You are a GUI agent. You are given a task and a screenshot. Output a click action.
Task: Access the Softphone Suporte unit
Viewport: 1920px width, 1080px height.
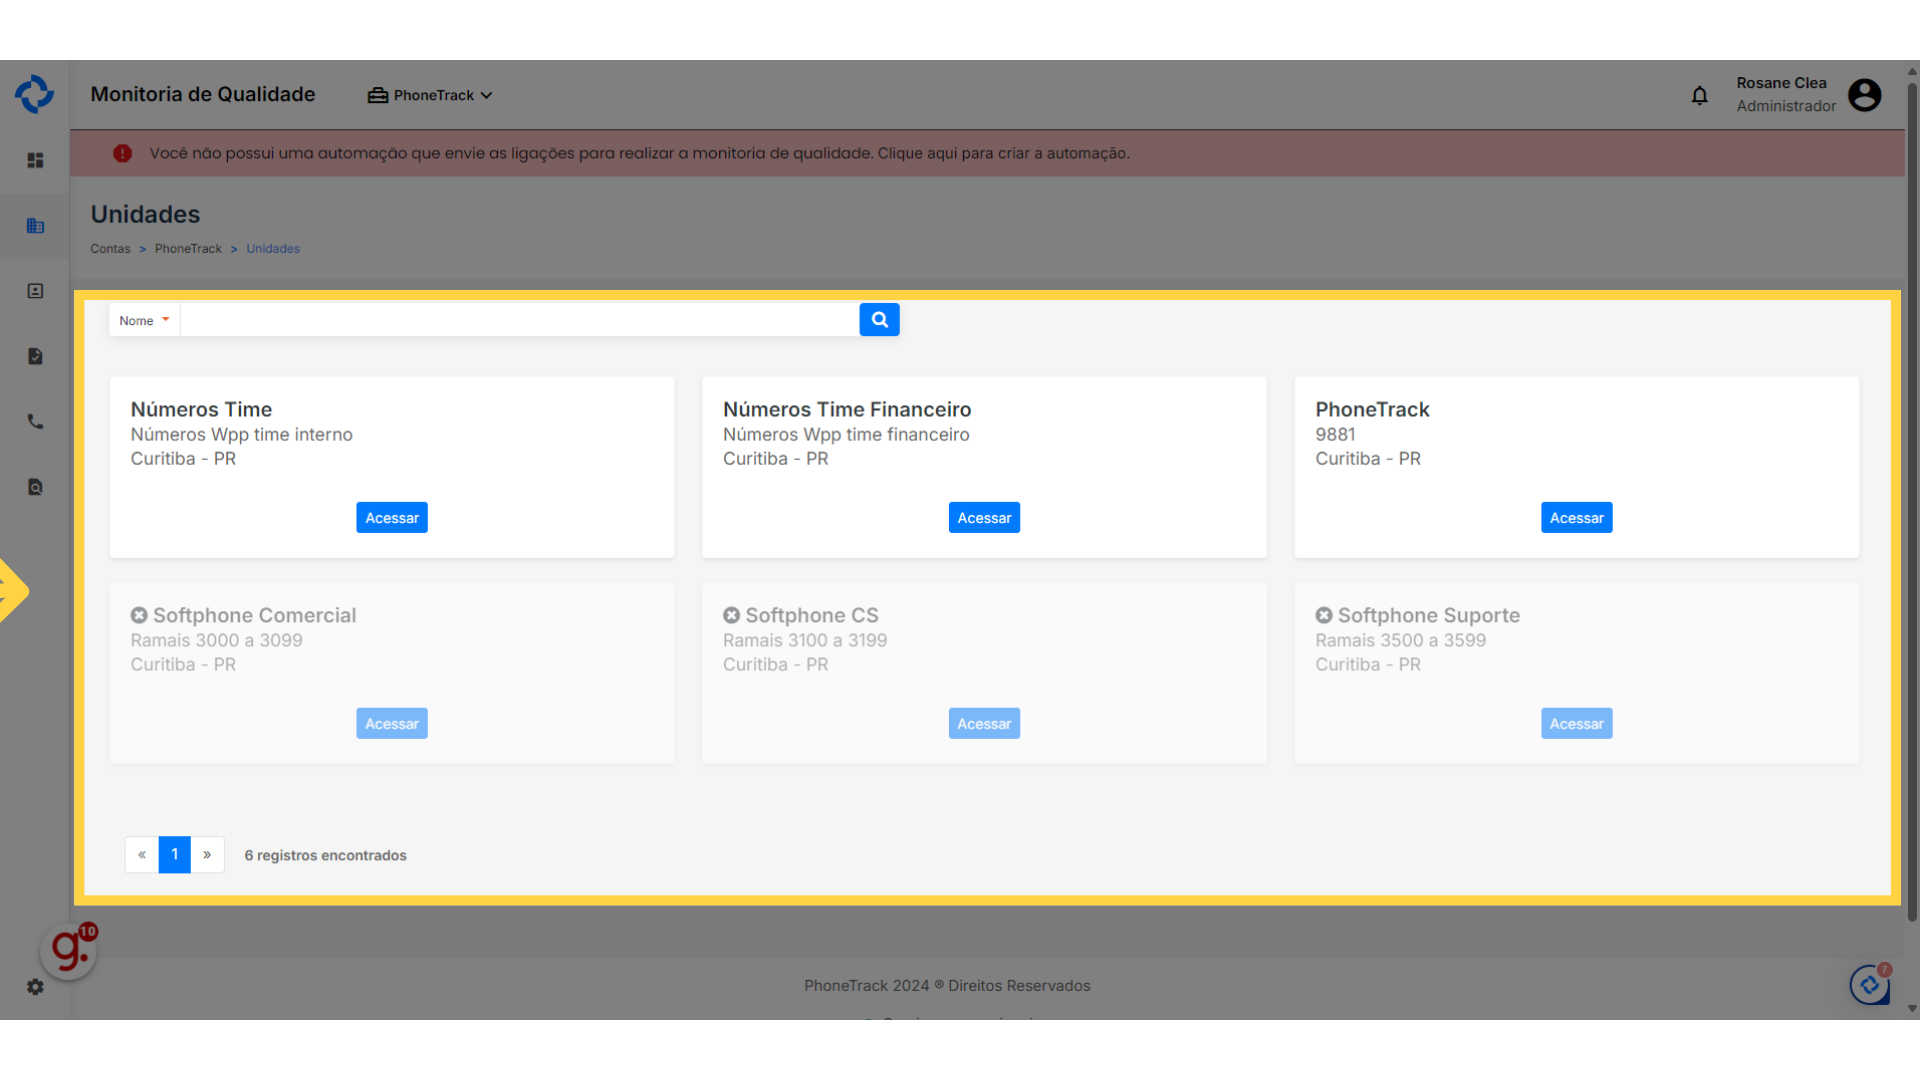[x=1577, y=724]
